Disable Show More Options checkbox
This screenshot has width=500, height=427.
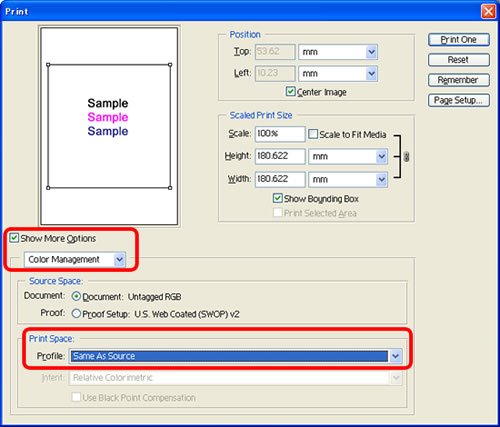(x=14, y=238)
